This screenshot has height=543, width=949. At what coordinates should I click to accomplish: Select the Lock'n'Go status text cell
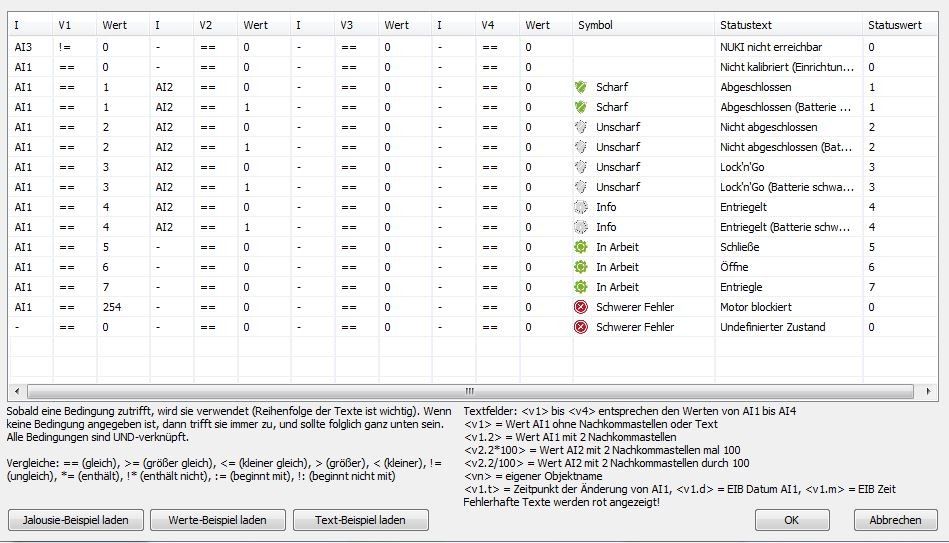[742, 167]
